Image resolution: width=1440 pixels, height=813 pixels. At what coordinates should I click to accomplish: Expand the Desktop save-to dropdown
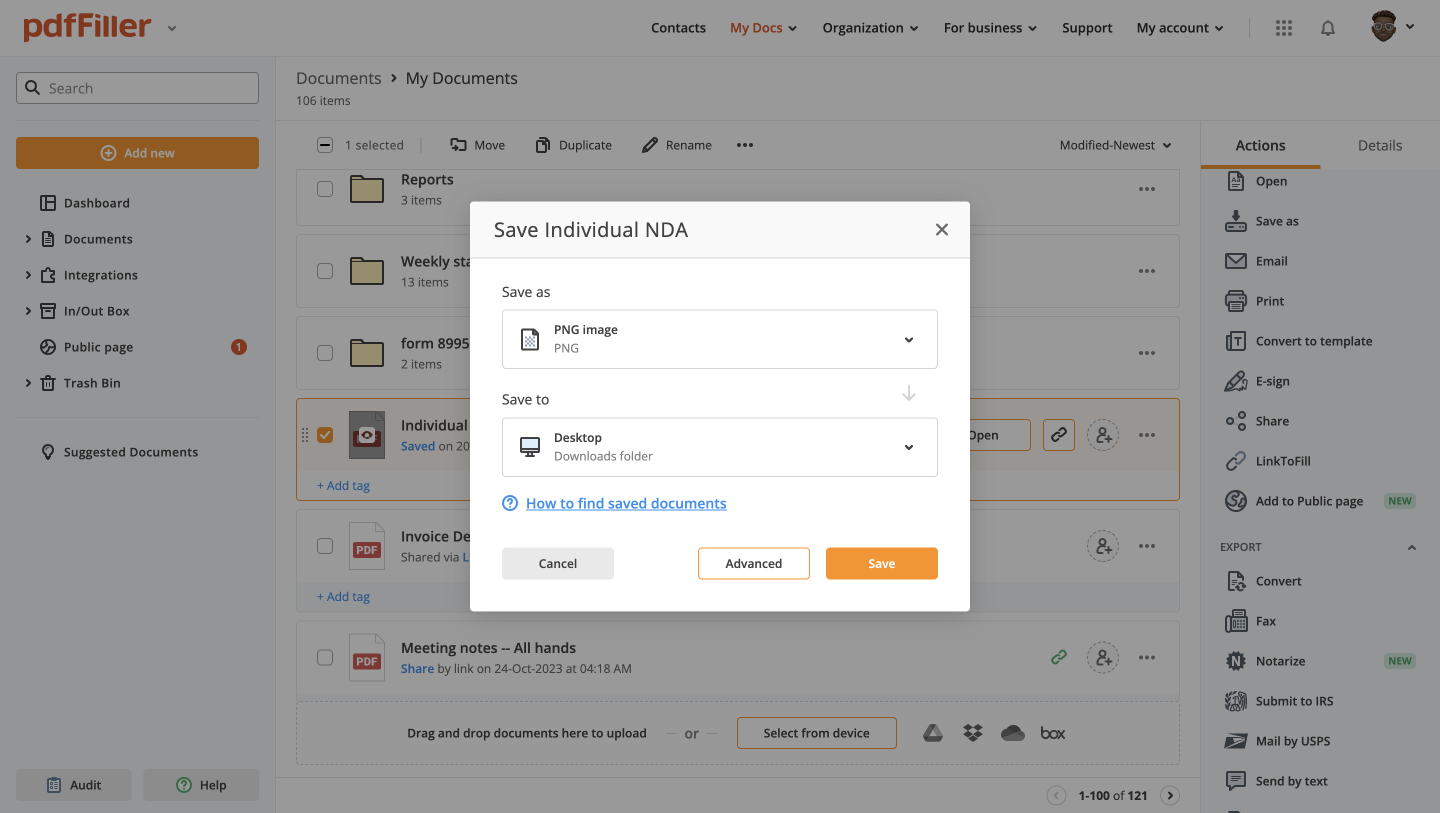[719, 447]
